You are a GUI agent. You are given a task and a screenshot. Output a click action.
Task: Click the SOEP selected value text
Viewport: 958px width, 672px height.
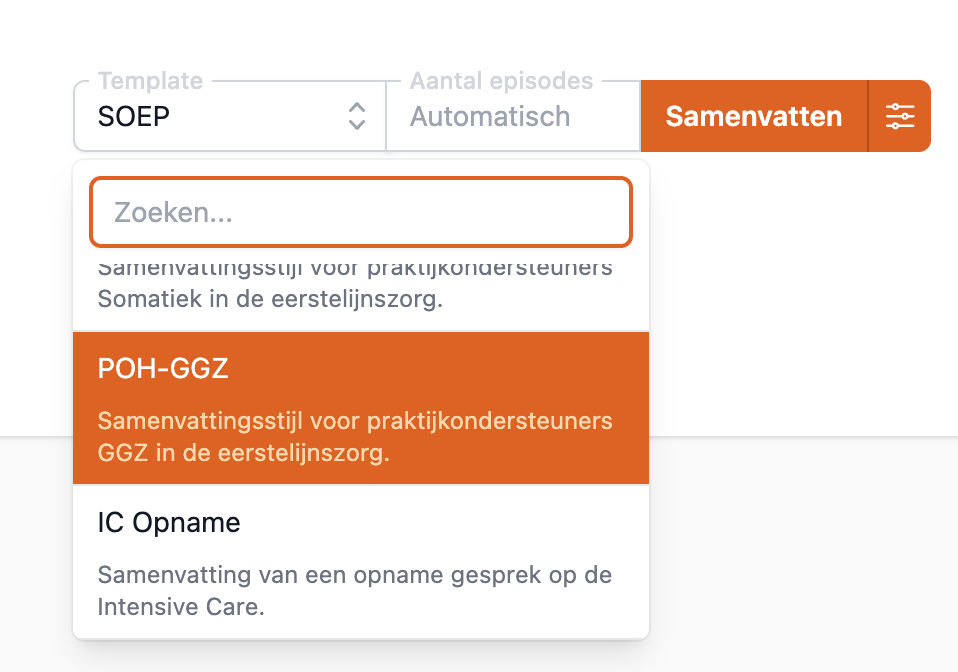pos(134,116)
